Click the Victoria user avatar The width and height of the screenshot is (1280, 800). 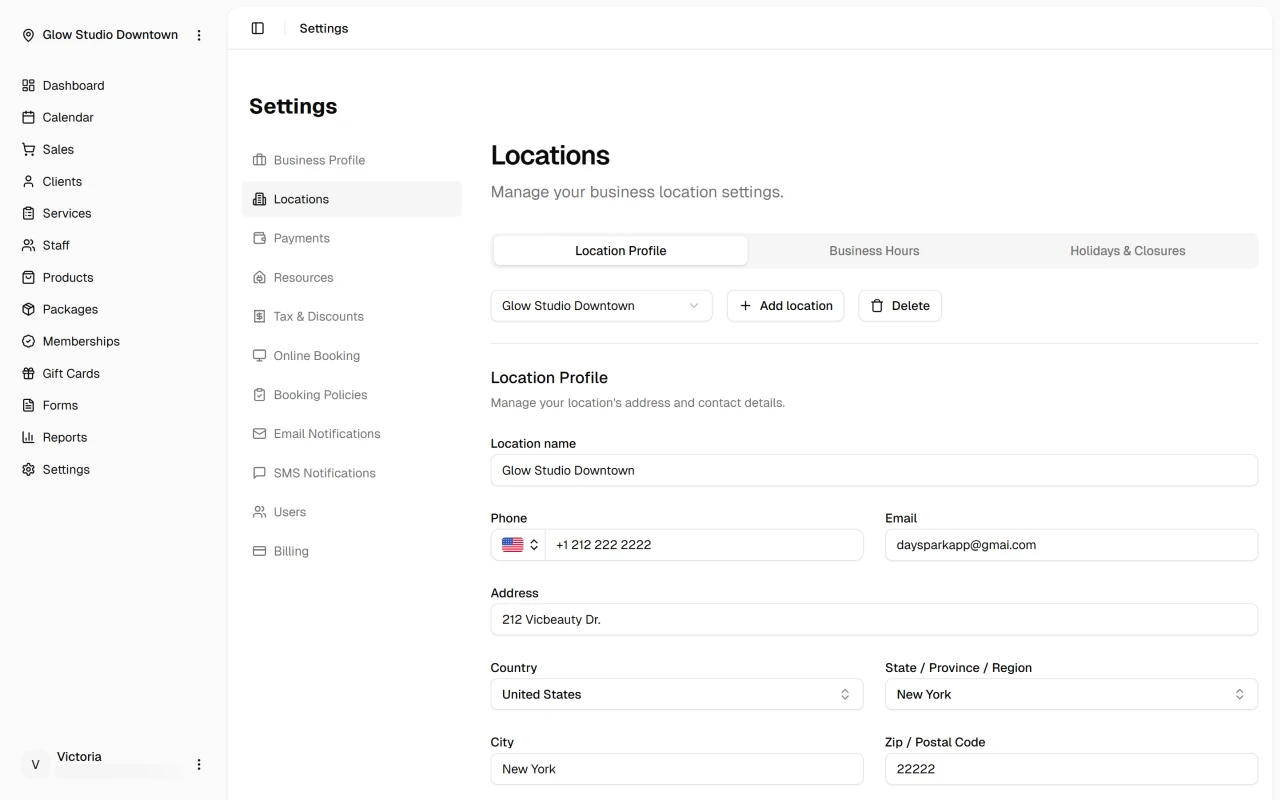tap(35, 764)
